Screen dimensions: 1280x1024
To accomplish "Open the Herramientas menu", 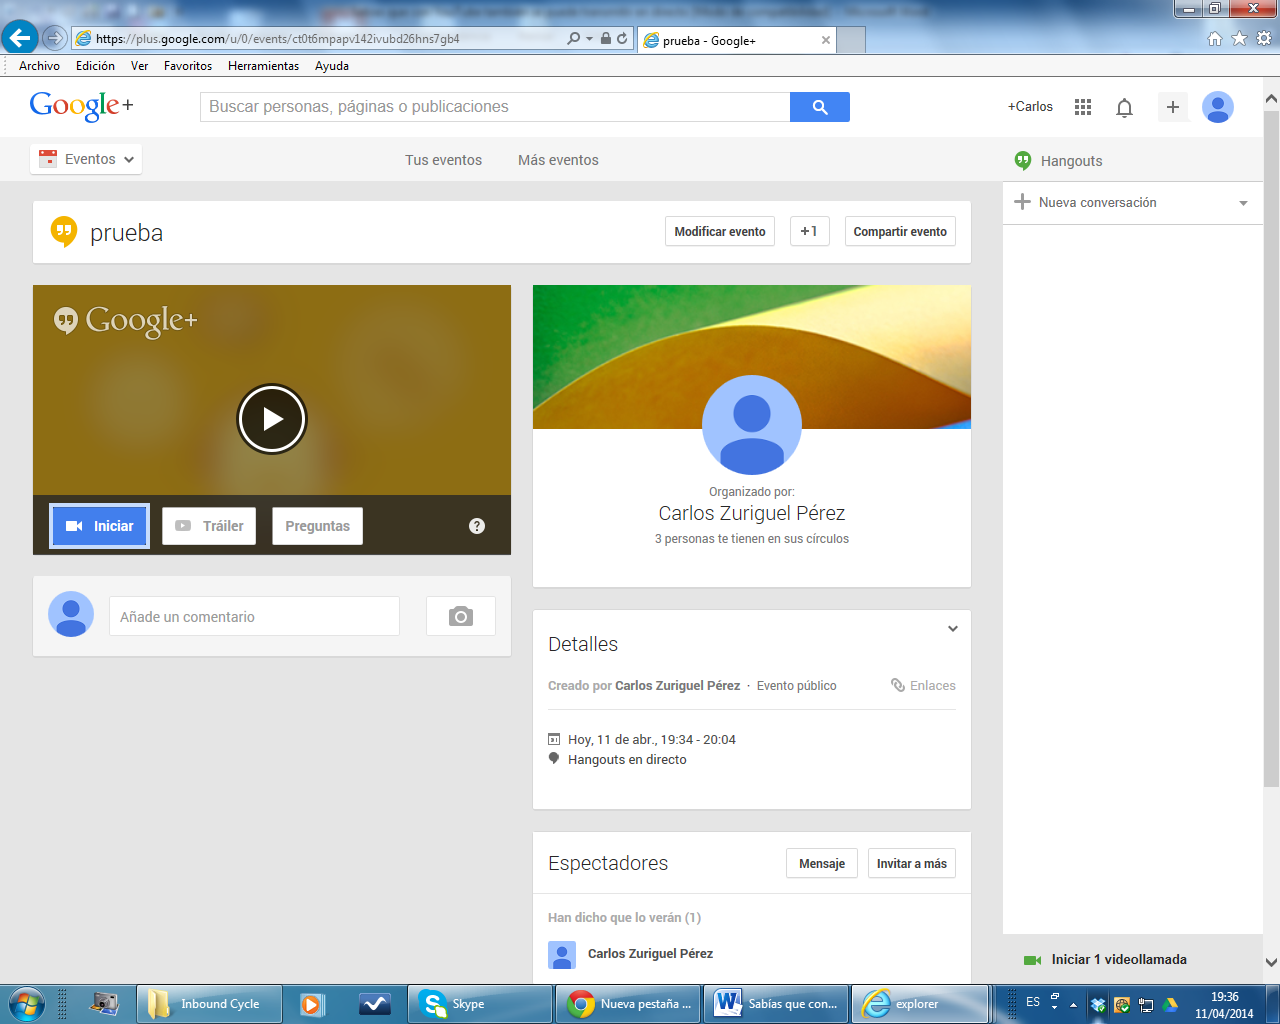I will tap(263, 66).
